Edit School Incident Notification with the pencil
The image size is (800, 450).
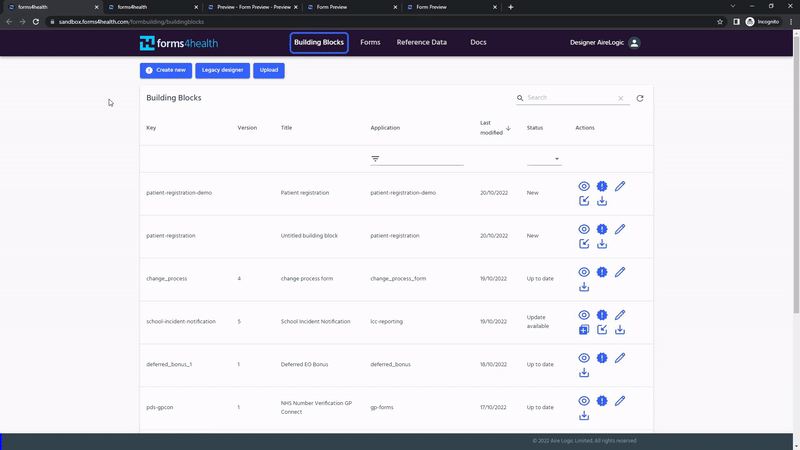(620, 315)
